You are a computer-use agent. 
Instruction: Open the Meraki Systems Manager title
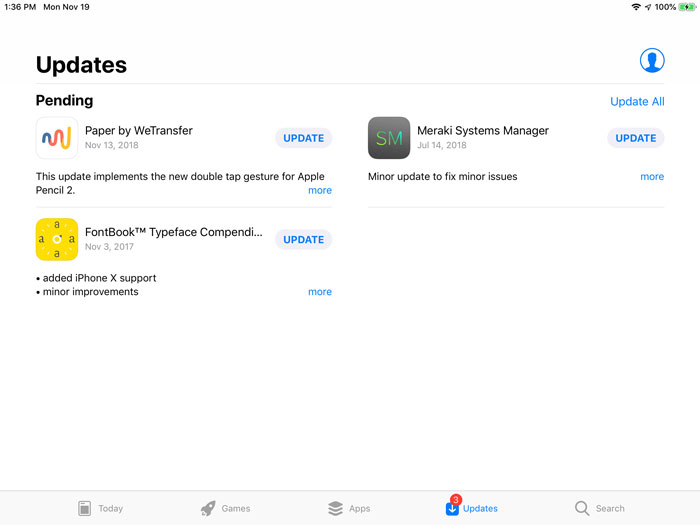482,131
